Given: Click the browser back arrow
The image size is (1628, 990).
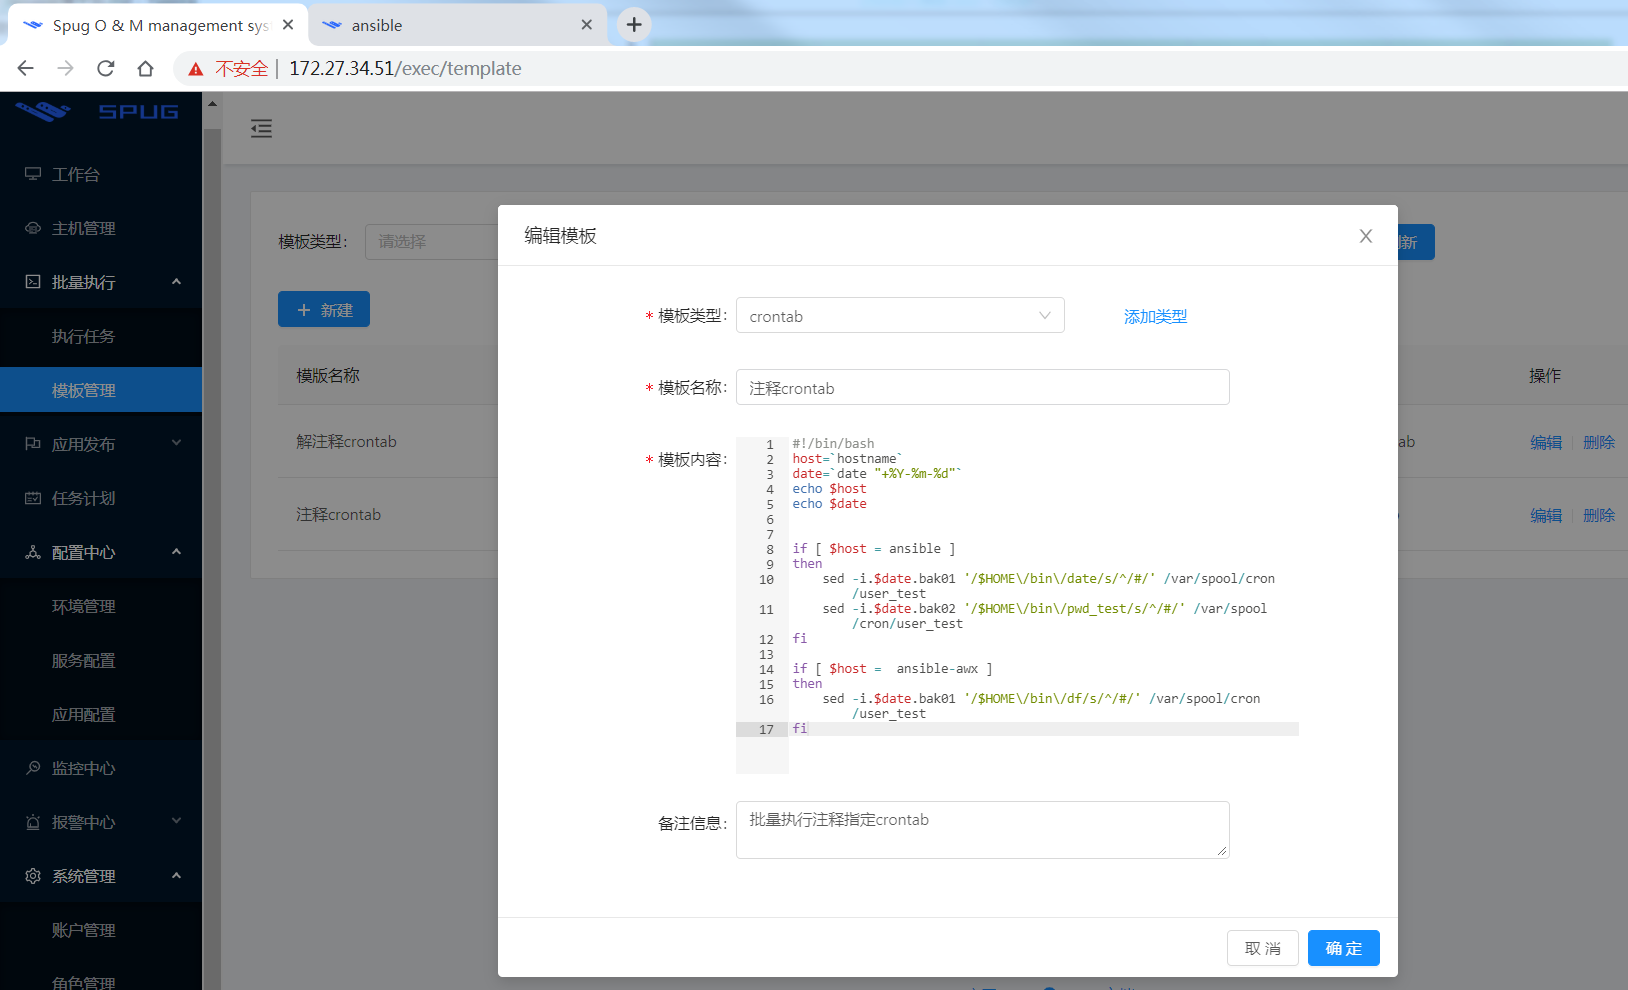Looking at the screenshot, I should 26,68.
